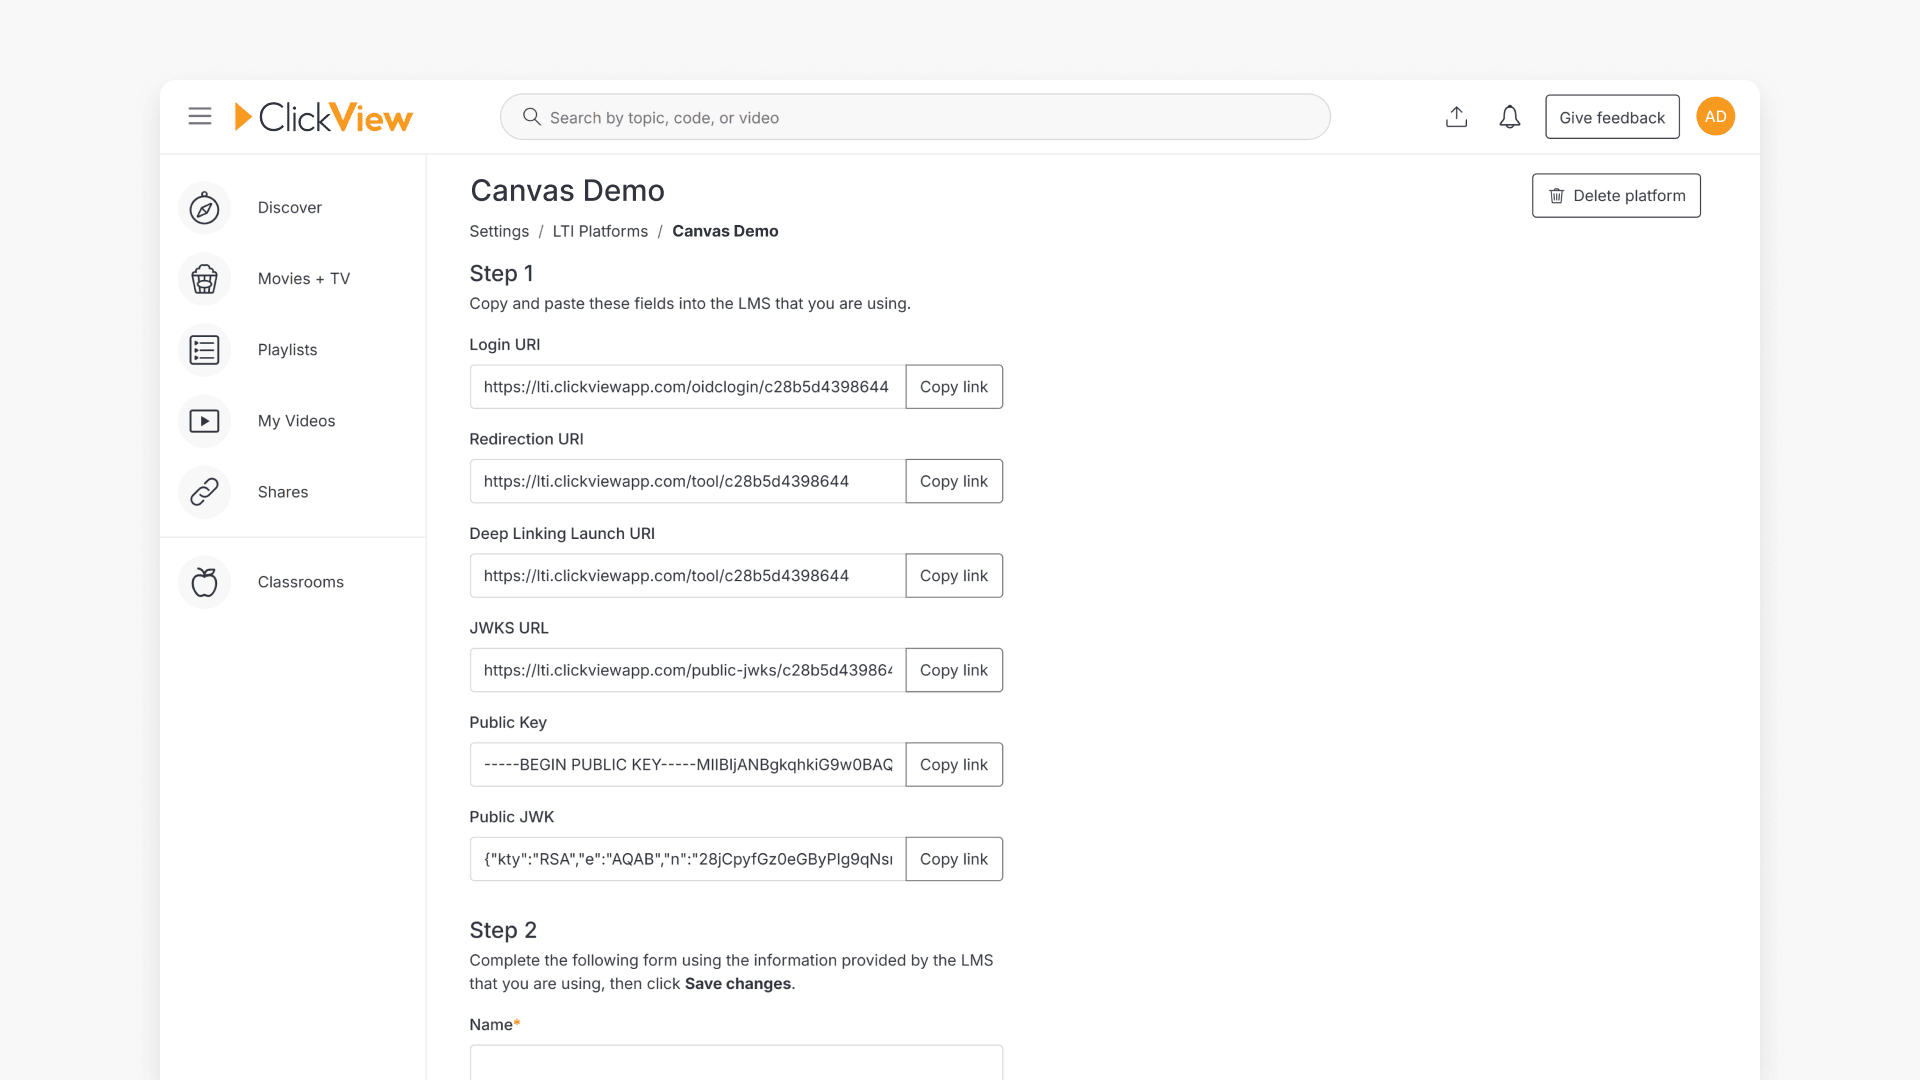
Task: Select Movies + TV in the sidebar
Action: (304, 278)
